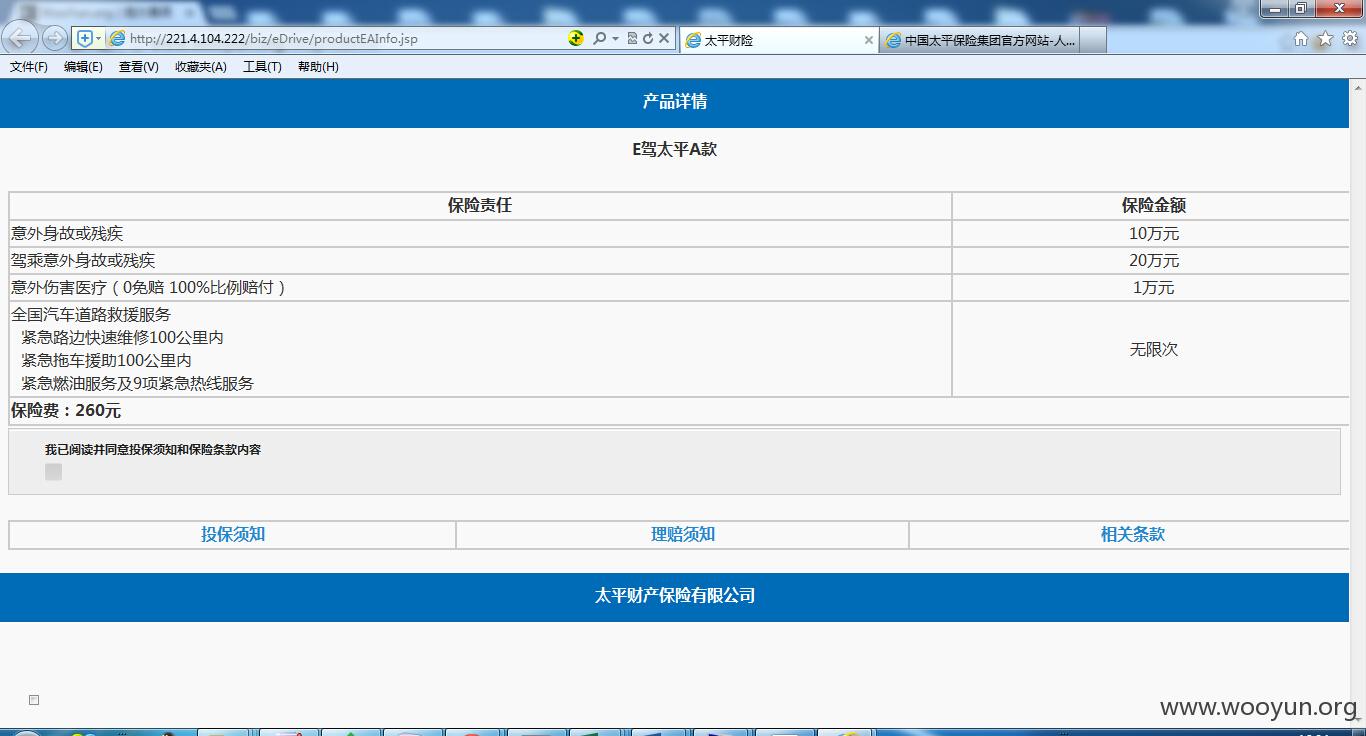Screen dimensions: 1366x736
Task: Click the 我已阅读并同意投保须知和保险条款内容 label
Action: [x=153, y=450]
